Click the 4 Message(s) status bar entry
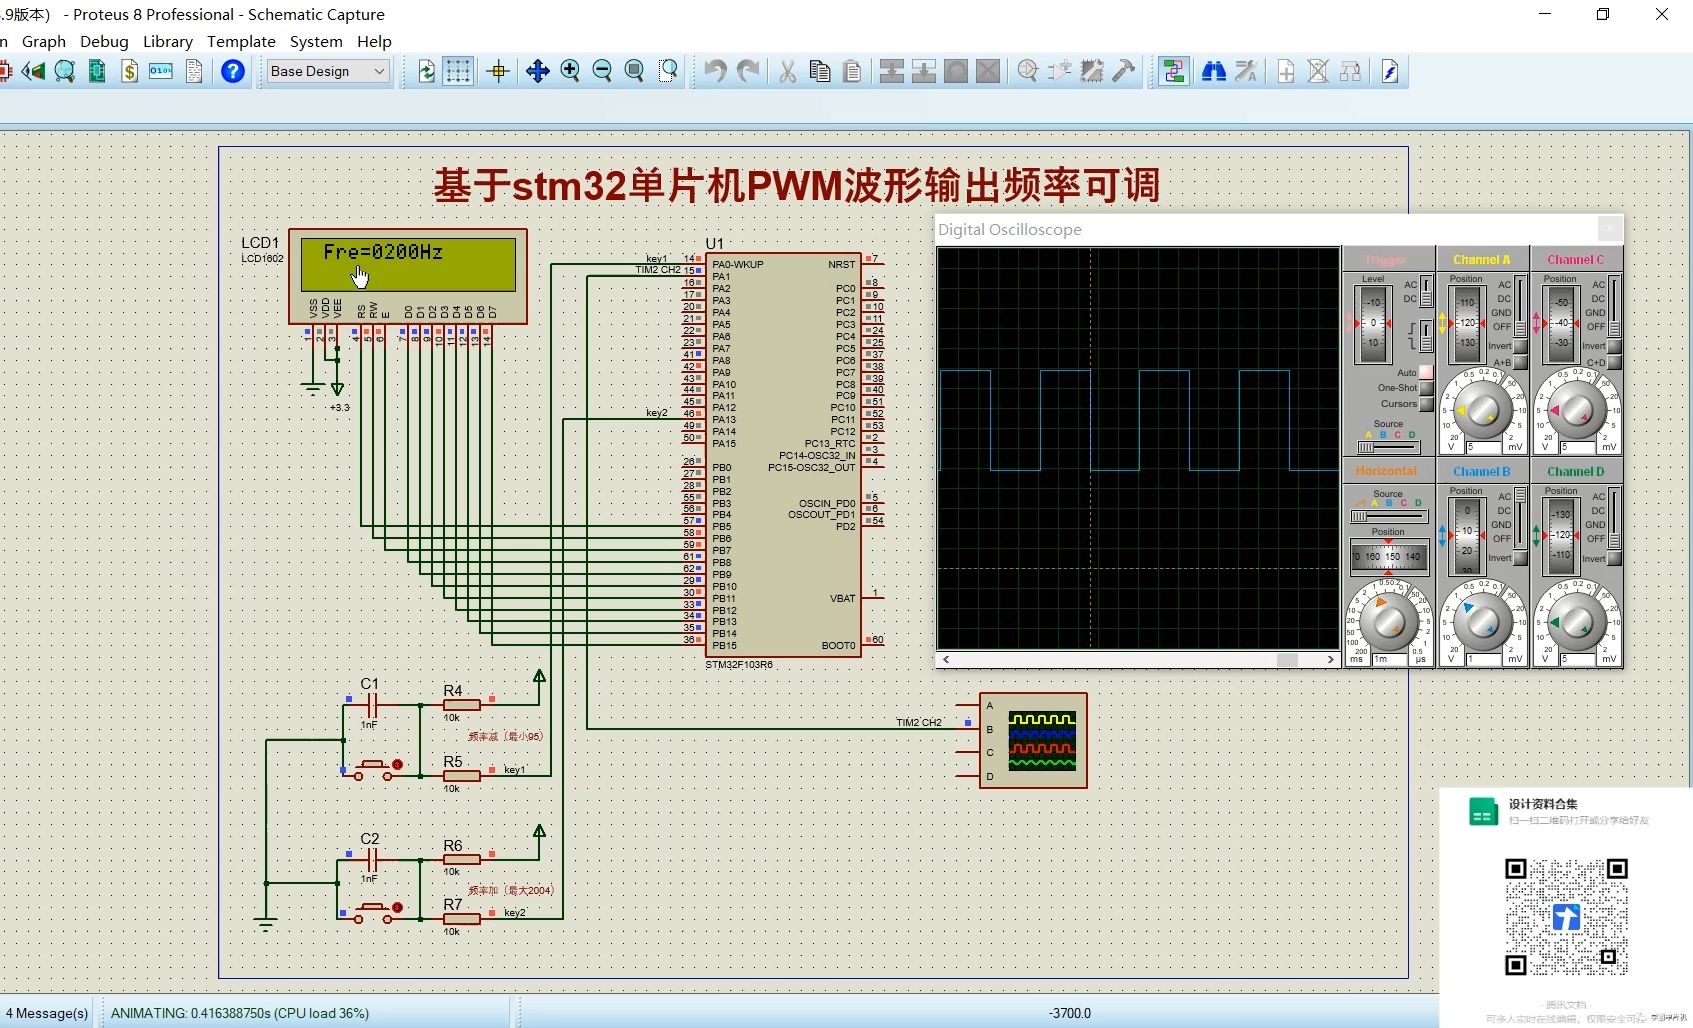1693x1028 pixels. tap(47, 1013)
